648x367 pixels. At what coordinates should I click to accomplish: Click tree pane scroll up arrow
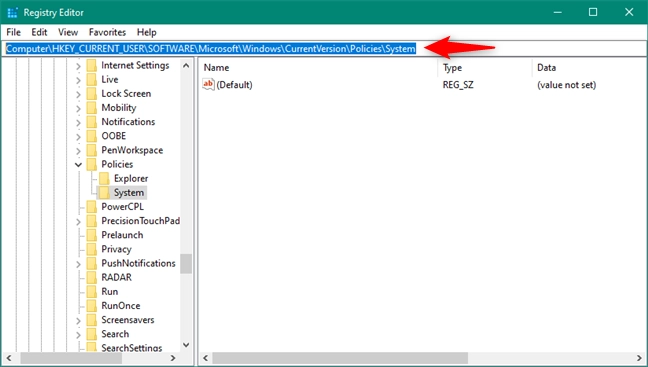[186, 65]
